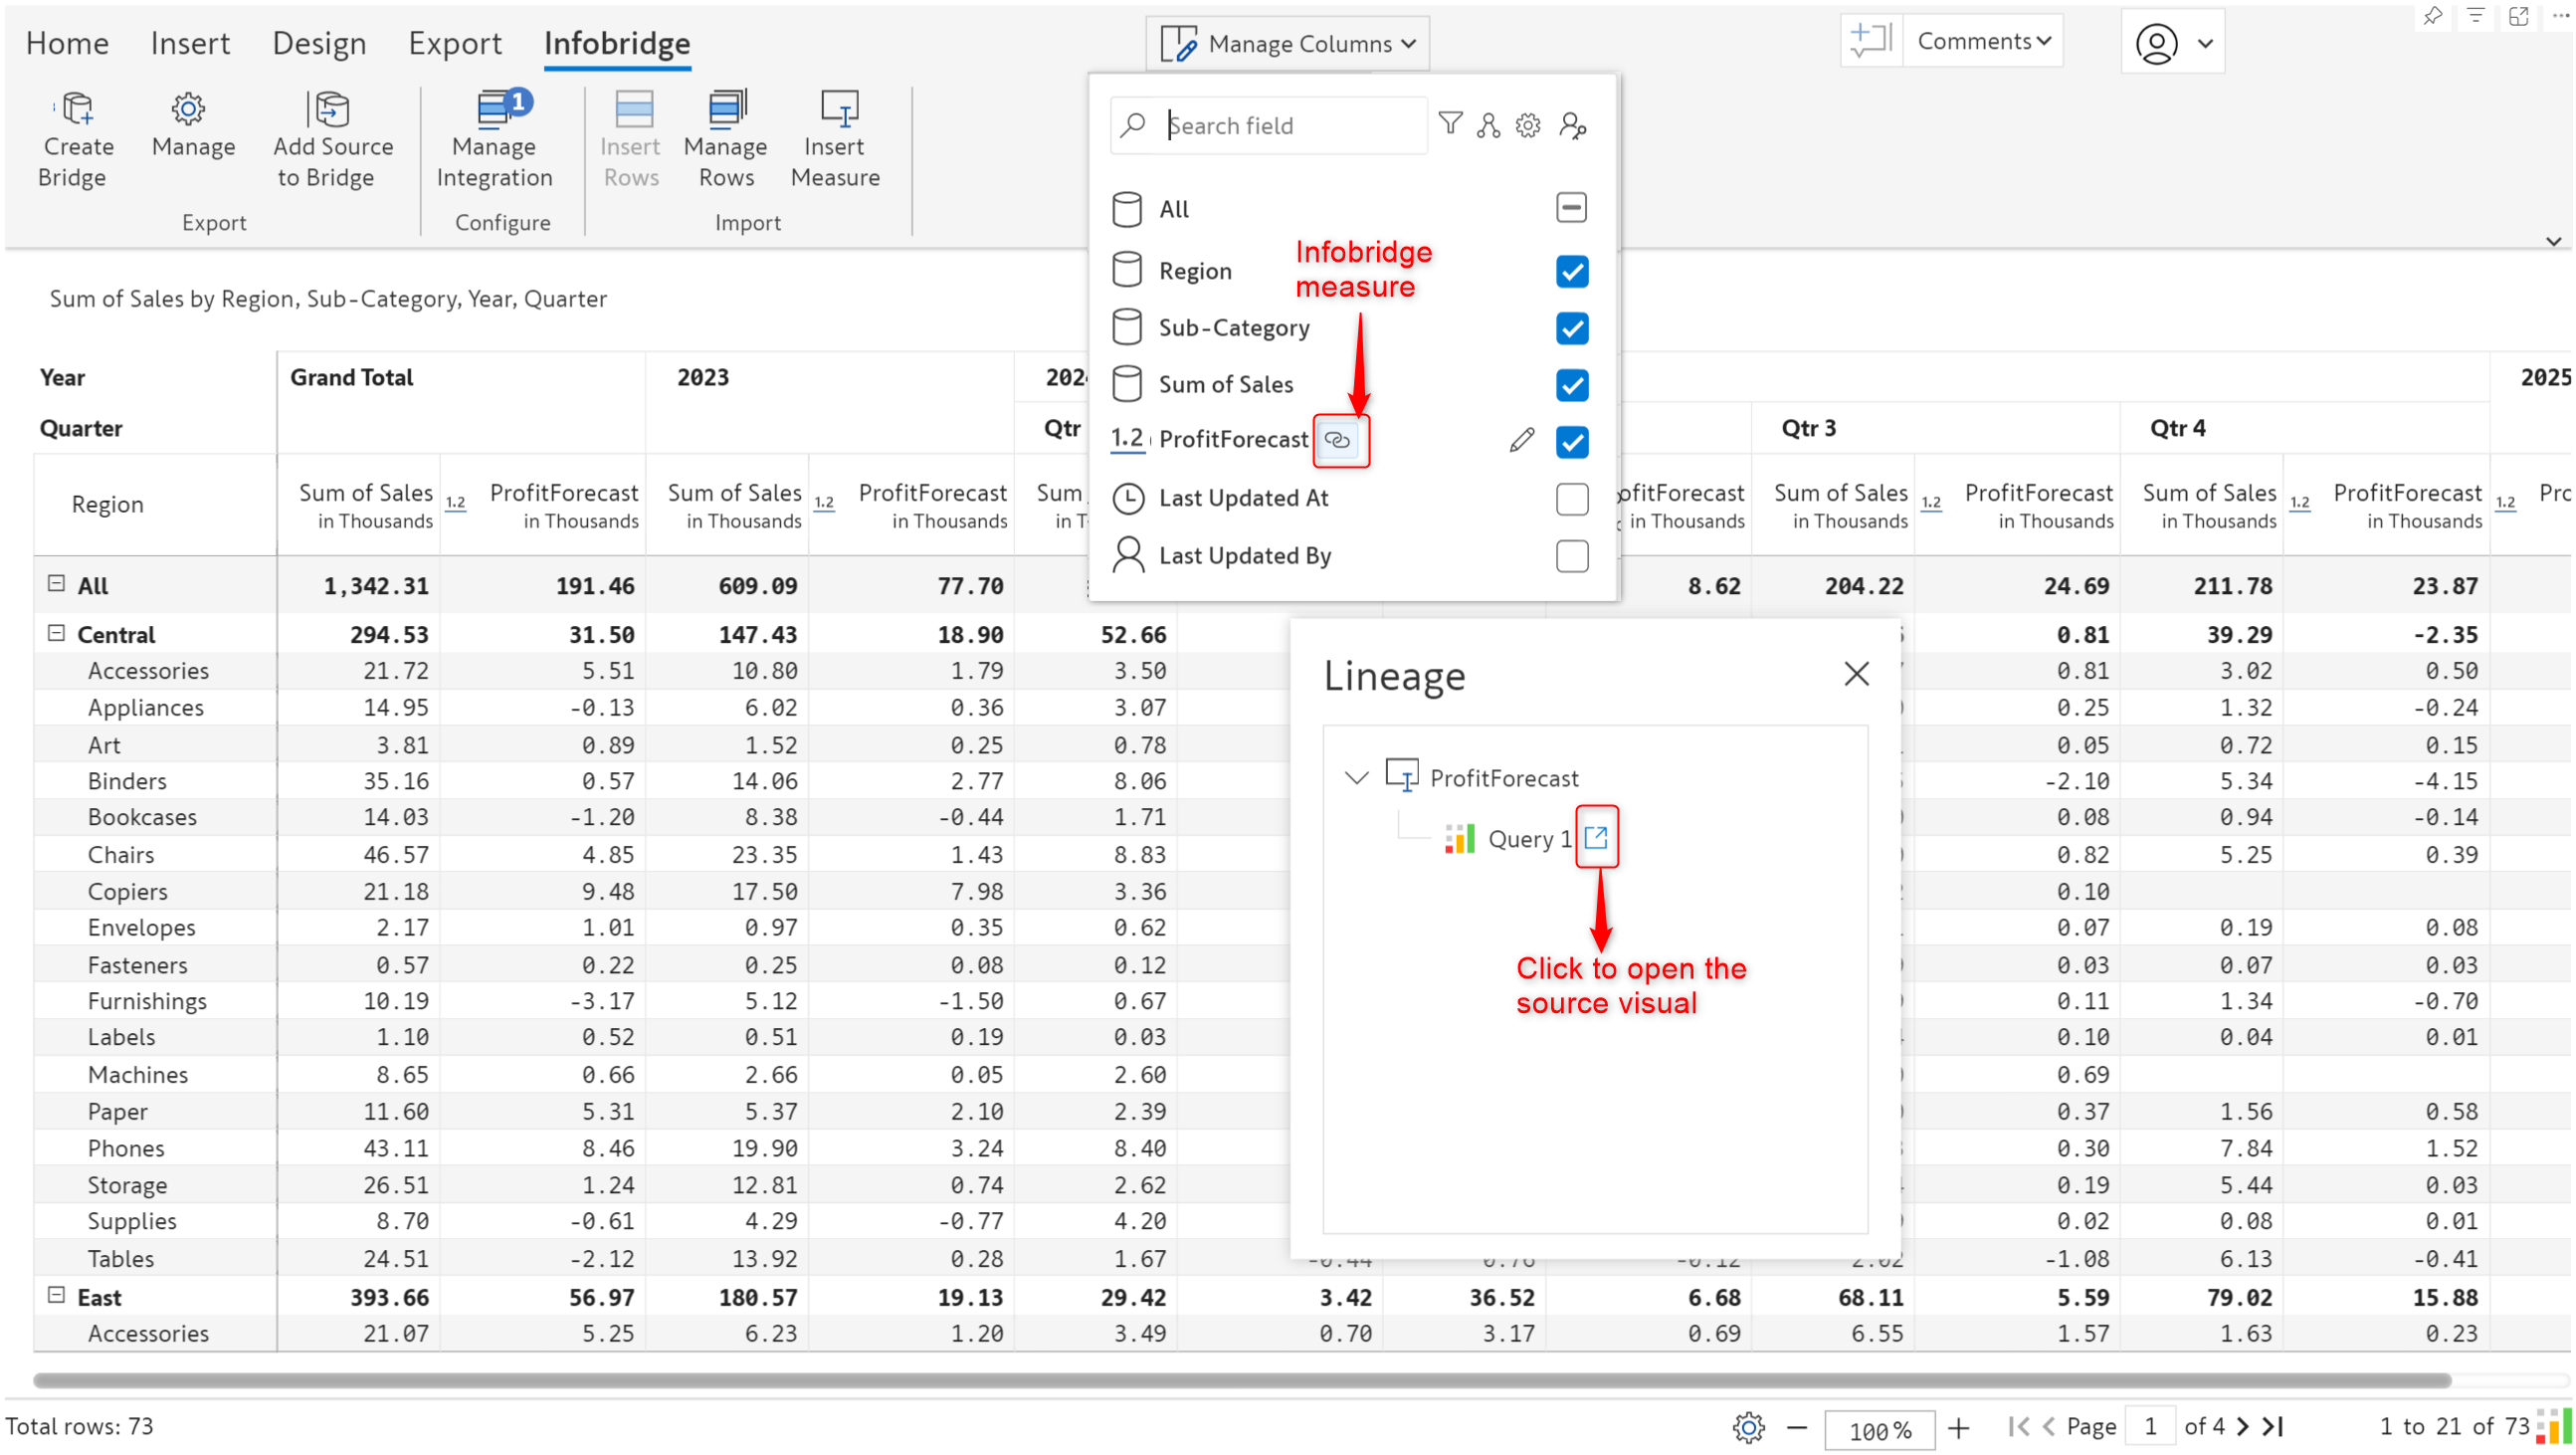
Task: Click the page number input box
Action: 2148,1427
